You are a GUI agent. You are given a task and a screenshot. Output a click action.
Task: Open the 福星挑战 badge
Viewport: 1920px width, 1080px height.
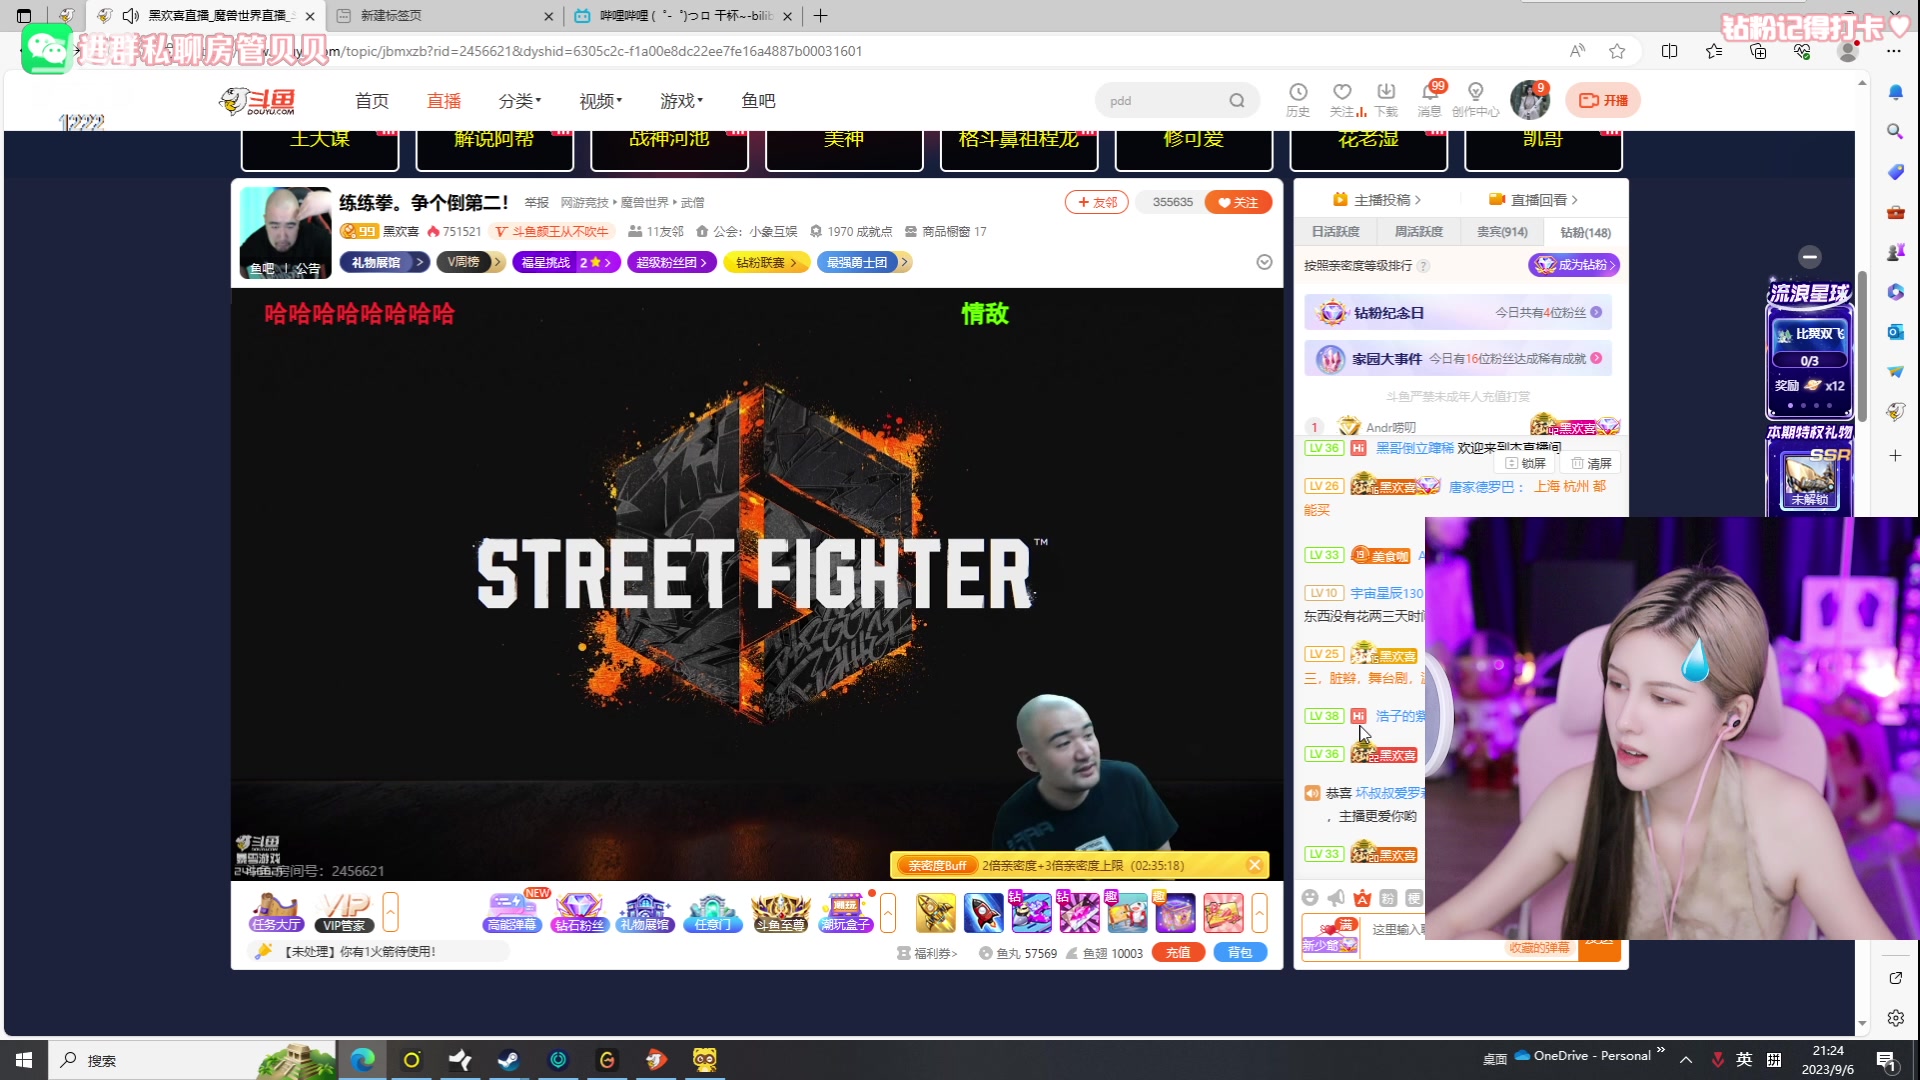[x=566, y=262]
